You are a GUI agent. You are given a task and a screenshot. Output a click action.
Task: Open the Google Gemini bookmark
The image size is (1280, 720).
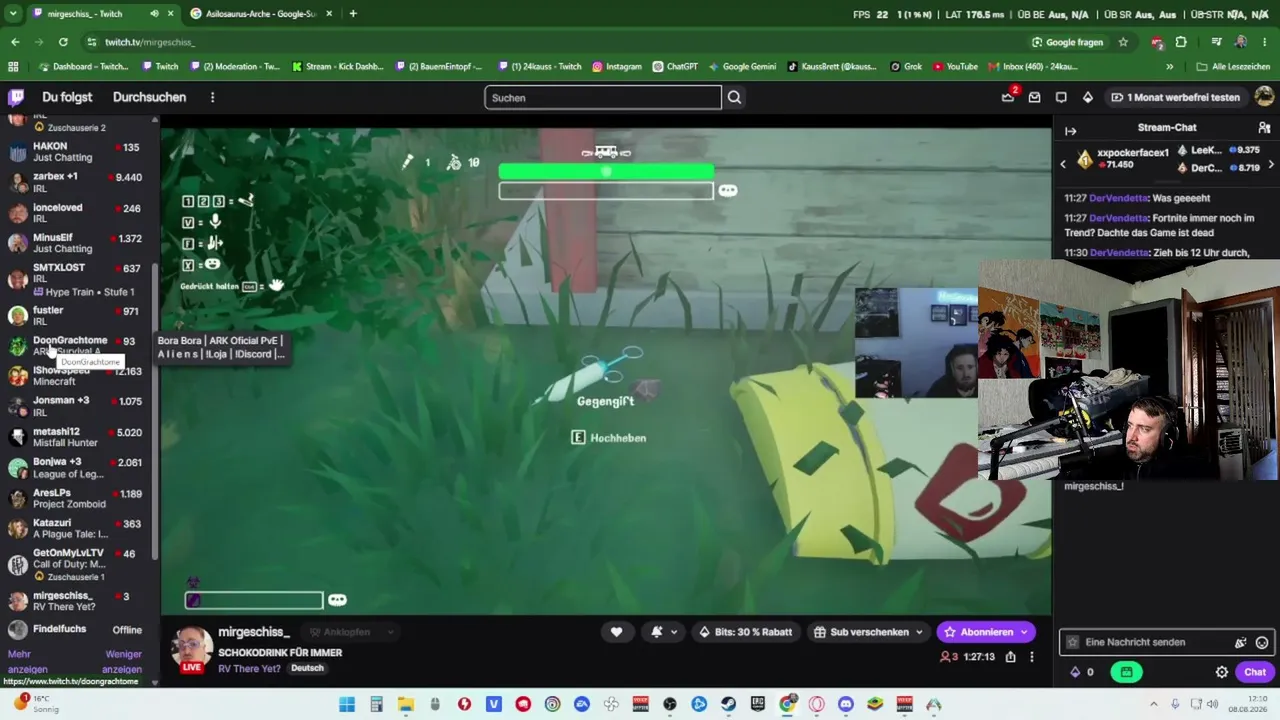point(742,67)
